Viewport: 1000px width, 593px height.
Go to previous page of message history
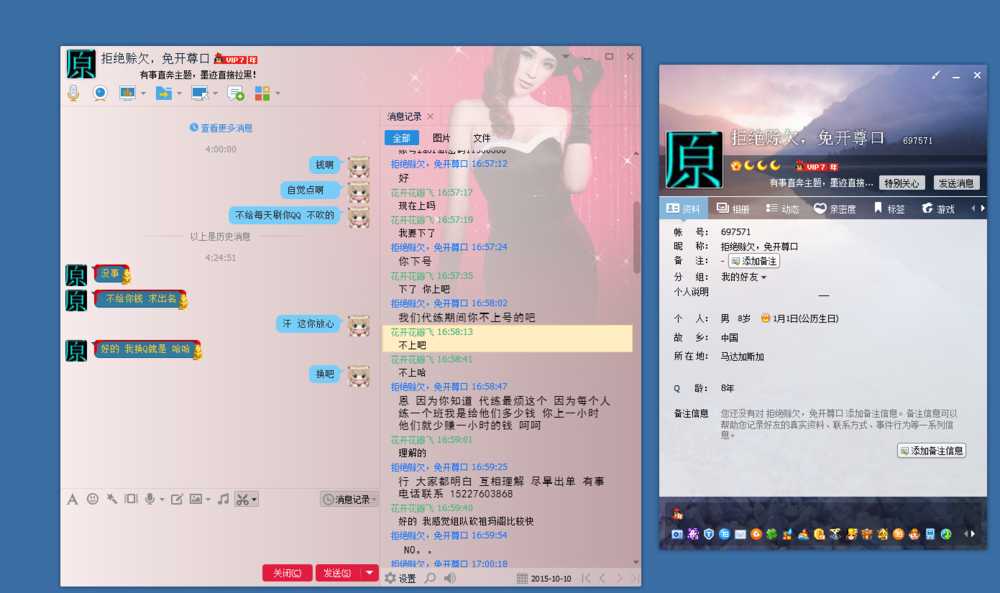[602, 578]
